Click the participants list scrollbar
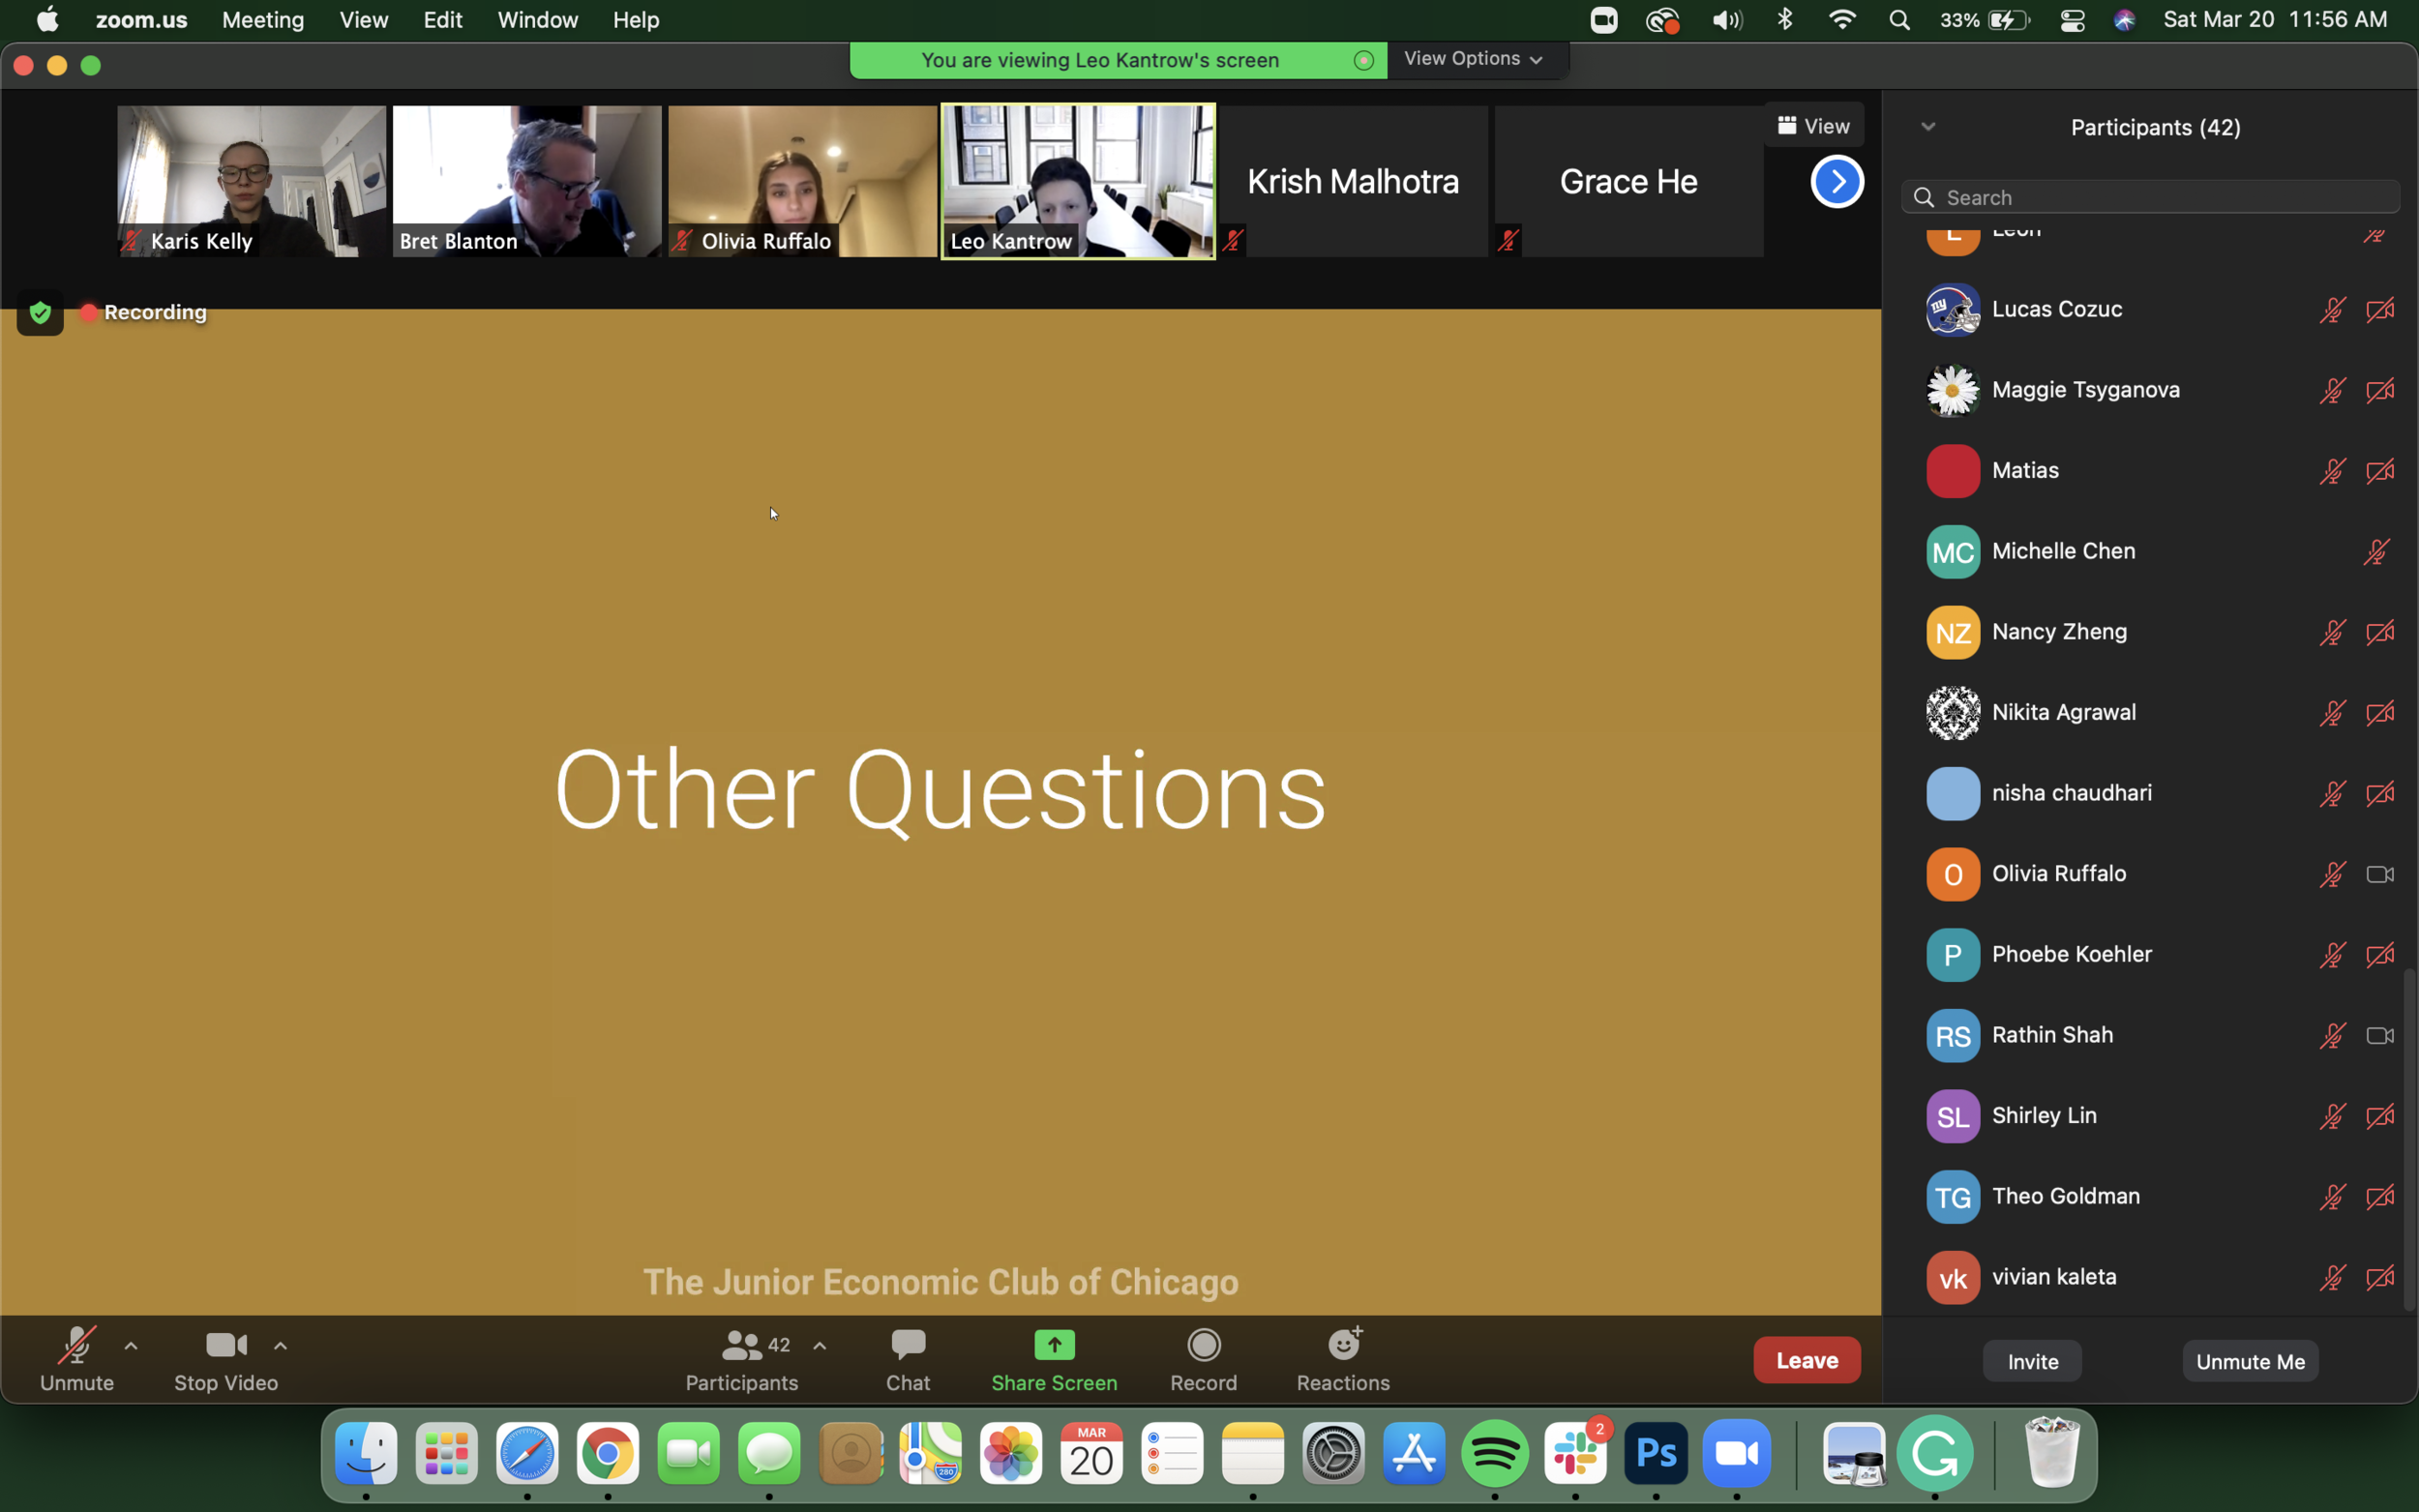 (x=2408, y=1138)
